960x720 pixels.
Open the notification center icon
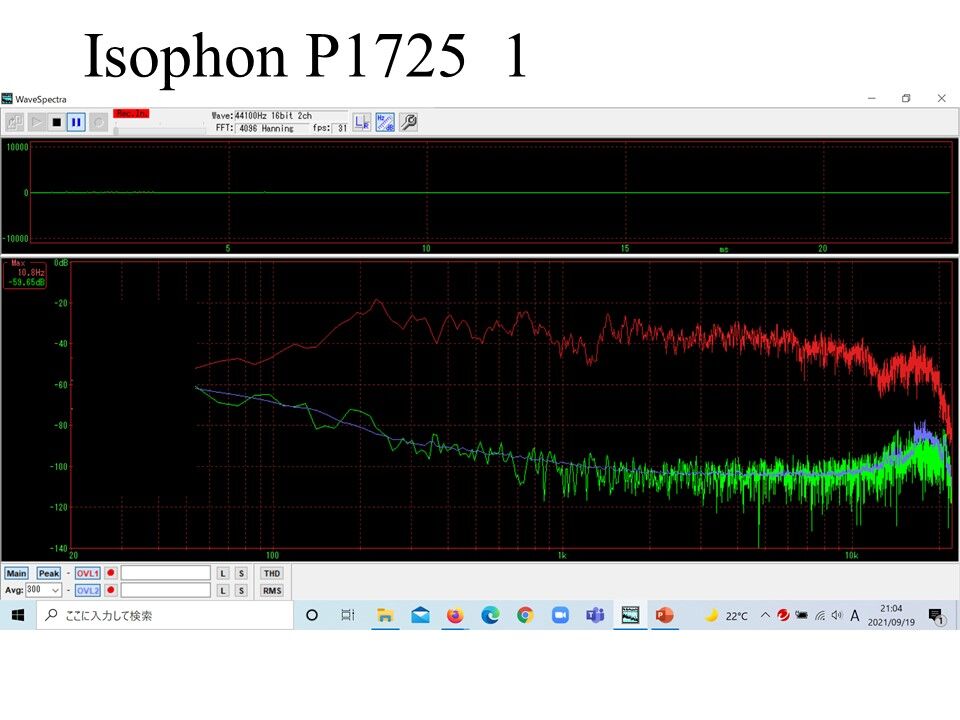(937, 616)
